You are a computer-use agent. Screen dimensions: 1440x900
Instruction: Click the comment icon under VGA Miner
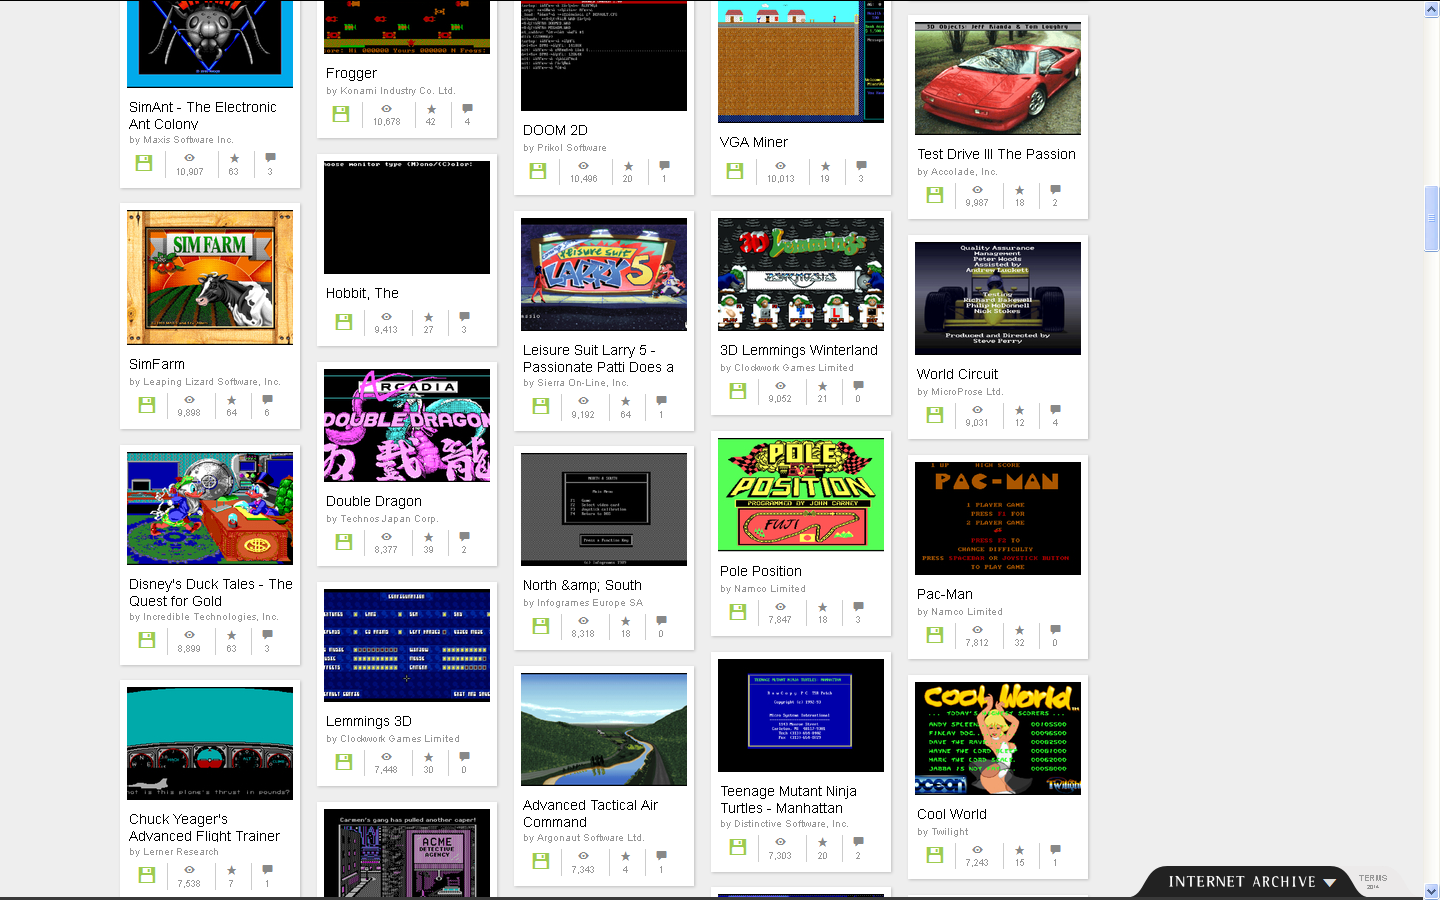point(861,166)
